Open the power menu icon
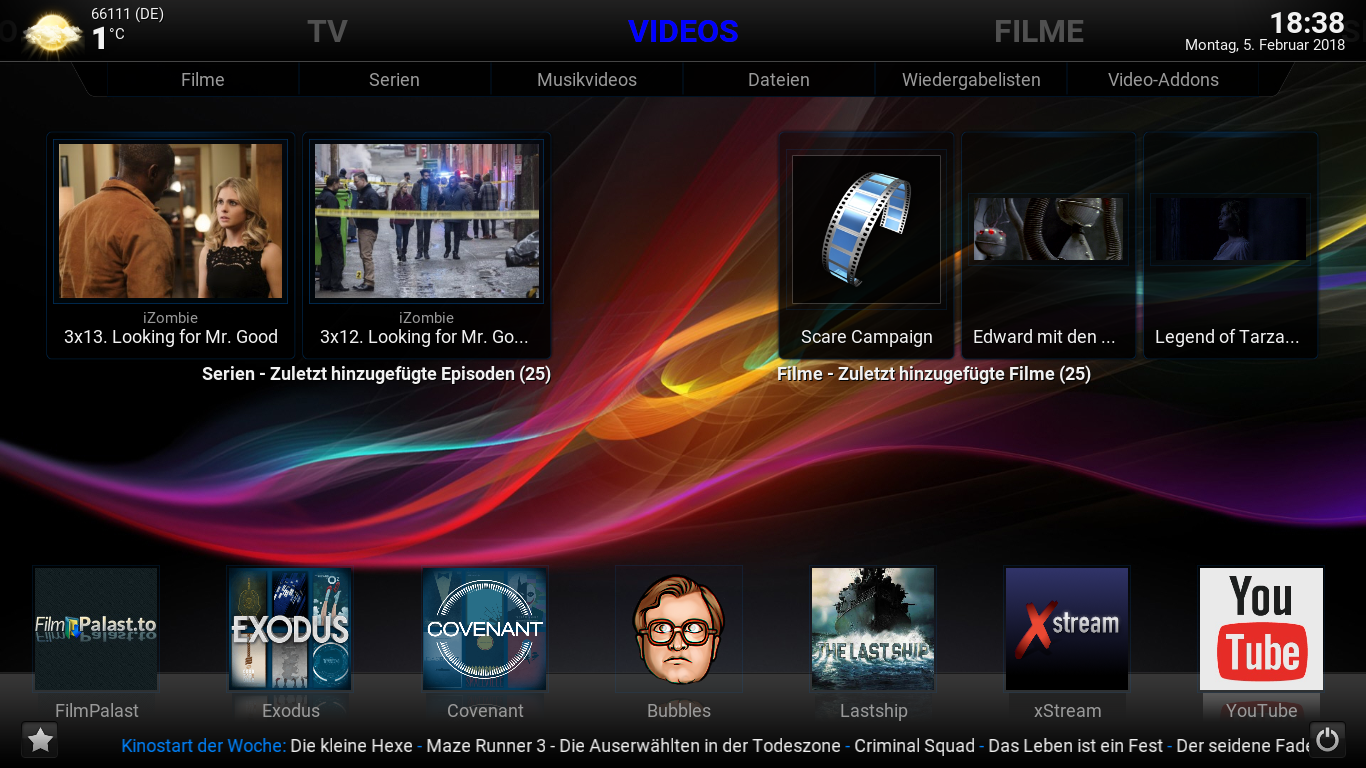The width and height of the screenshot is (1366, 768). [x=1327, y=740]
